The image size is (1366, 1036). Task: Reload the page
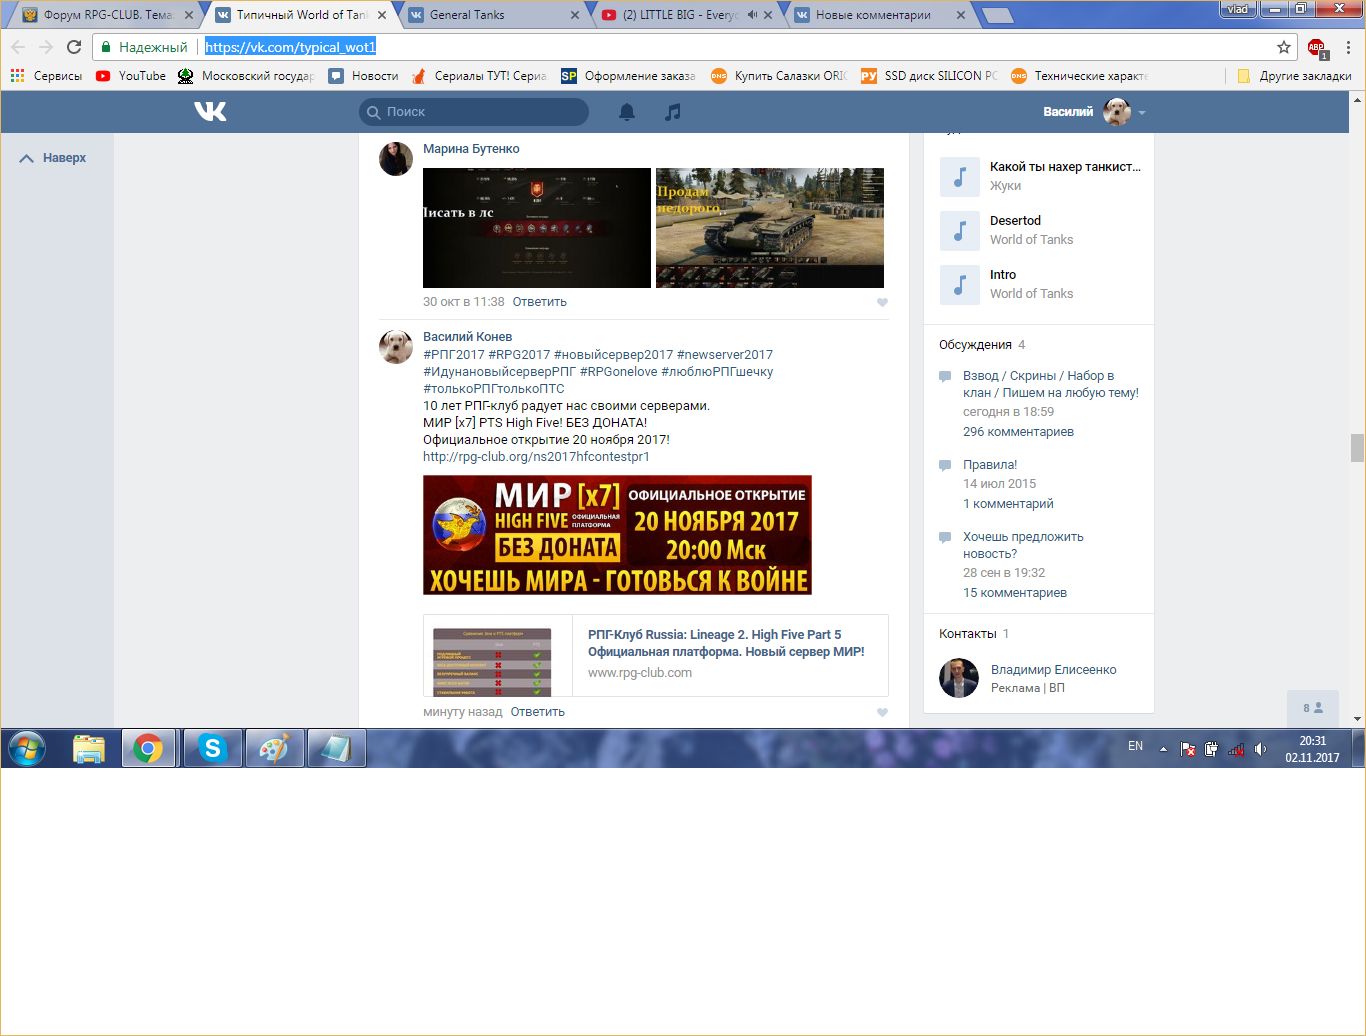tap(74, 47)
